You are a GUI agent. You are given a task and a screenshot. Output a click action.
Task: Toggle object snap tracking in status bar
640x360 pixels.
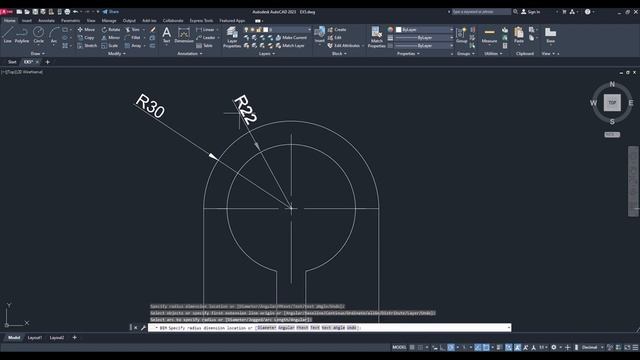pos(478,347)
